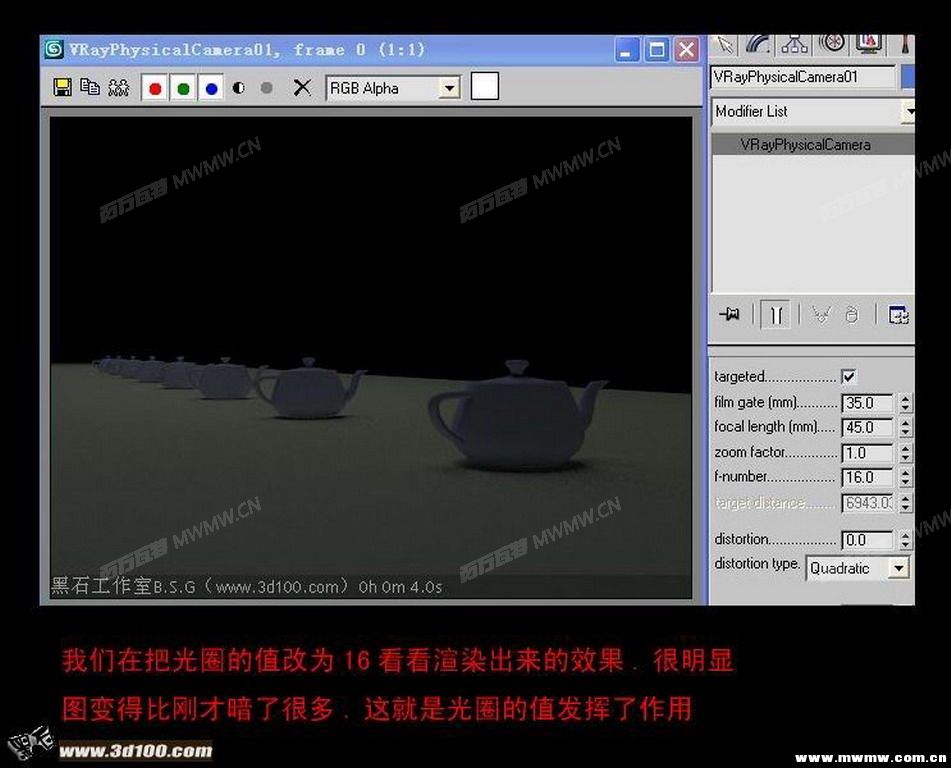
Task: Adjust the focal length spinner arrows
Action: click(905, 427)
